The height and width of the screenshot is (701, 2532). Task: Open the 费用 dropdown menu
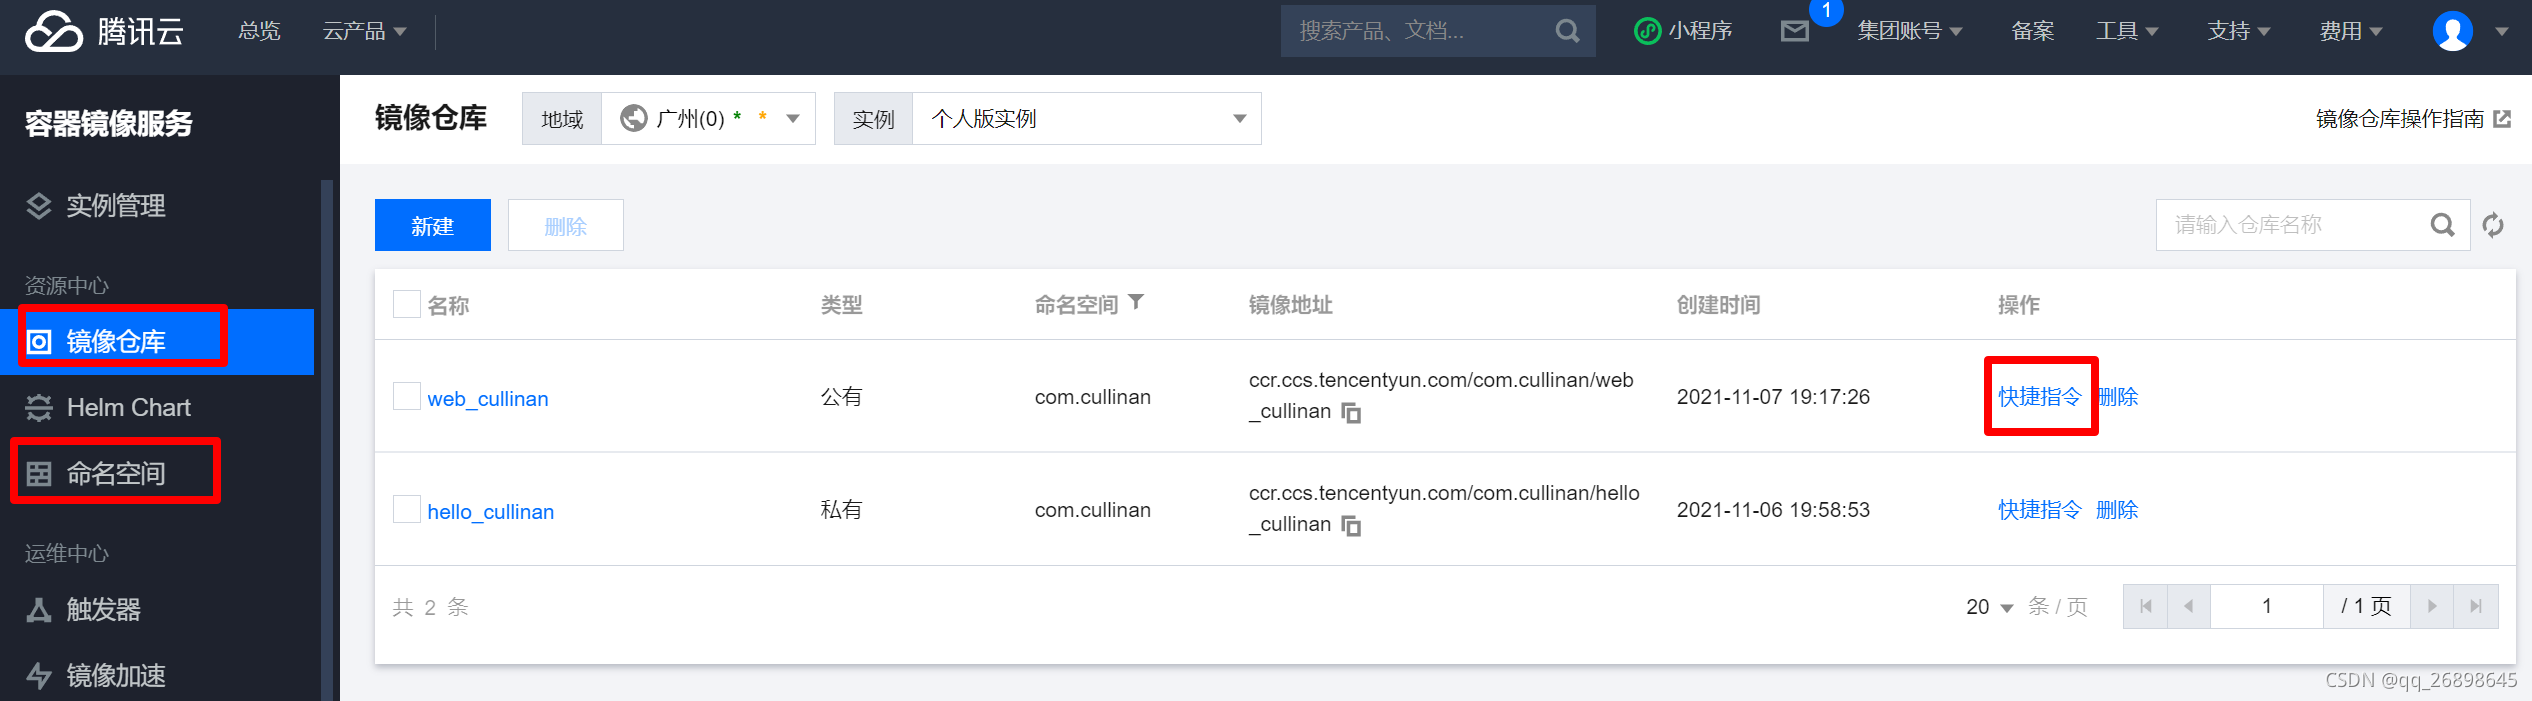(2351, 31)
